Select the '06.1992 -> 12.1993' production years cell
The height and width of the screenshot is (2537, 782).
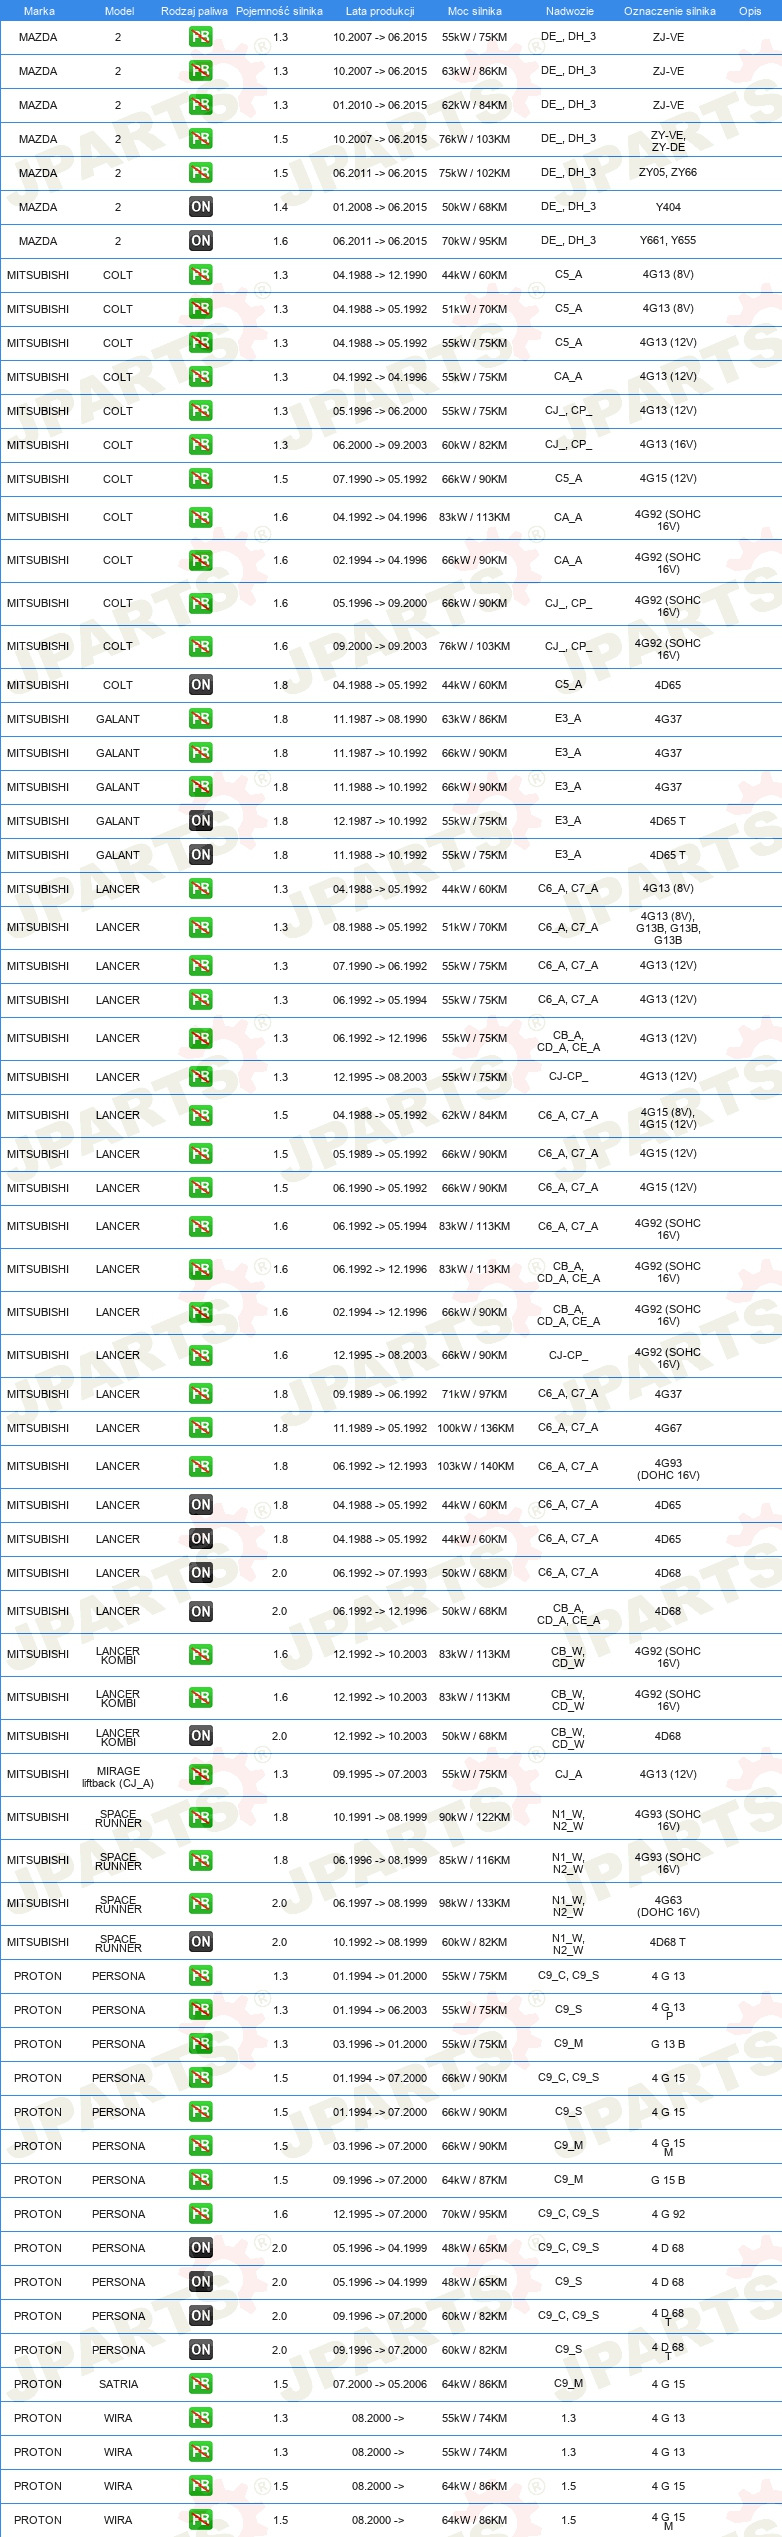(380, 1466)
